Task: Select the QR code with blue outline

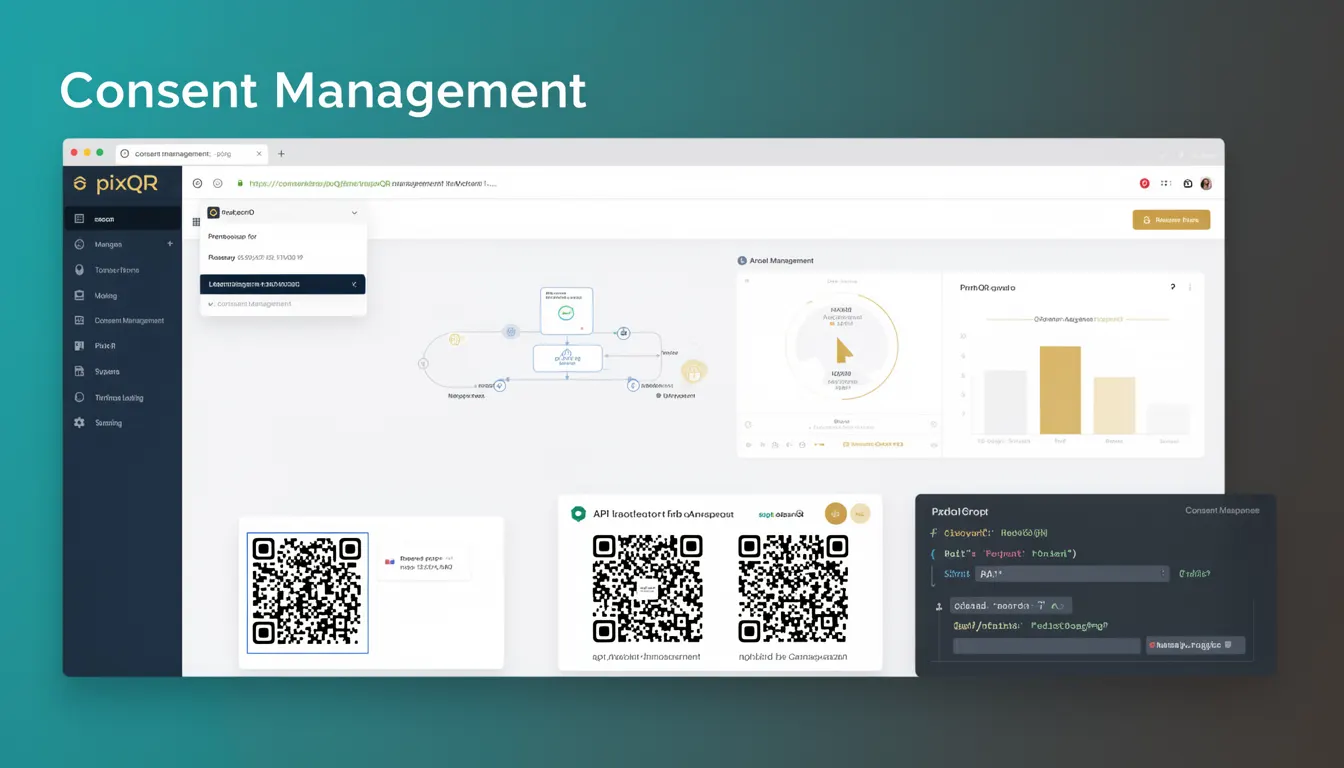Action: coord(308,593)
